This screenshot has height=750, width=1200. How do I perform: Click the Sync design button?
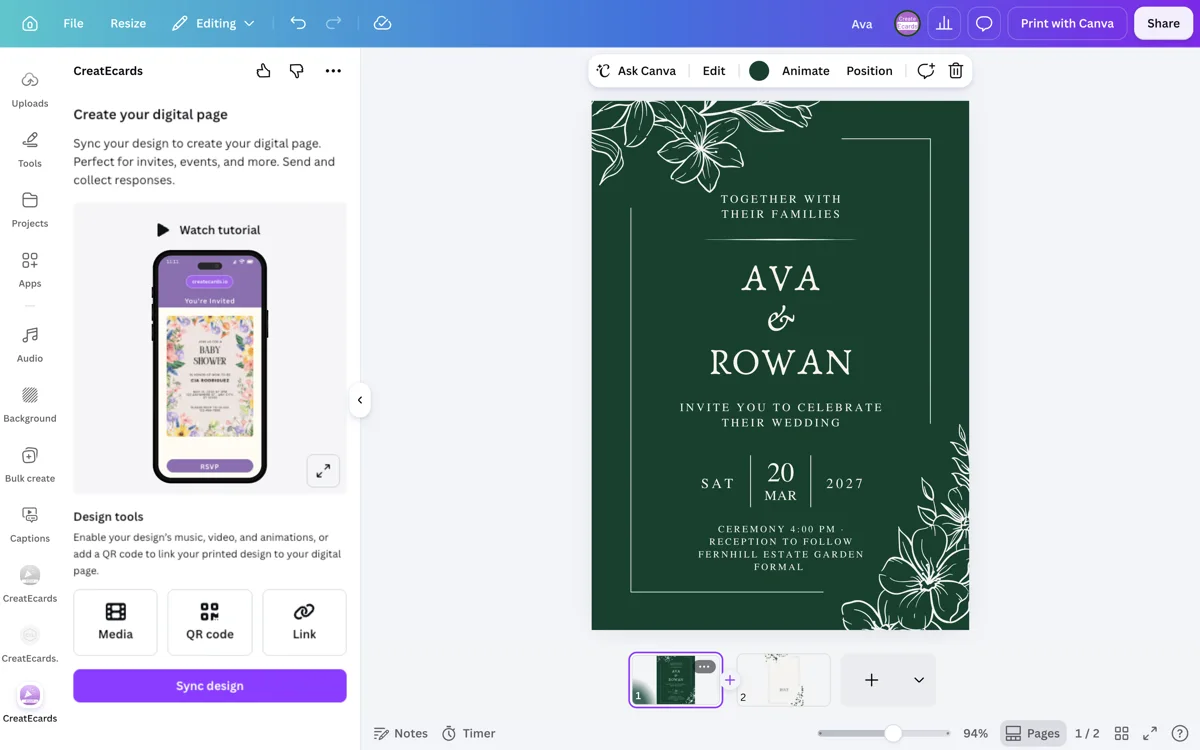coord(210,686)
